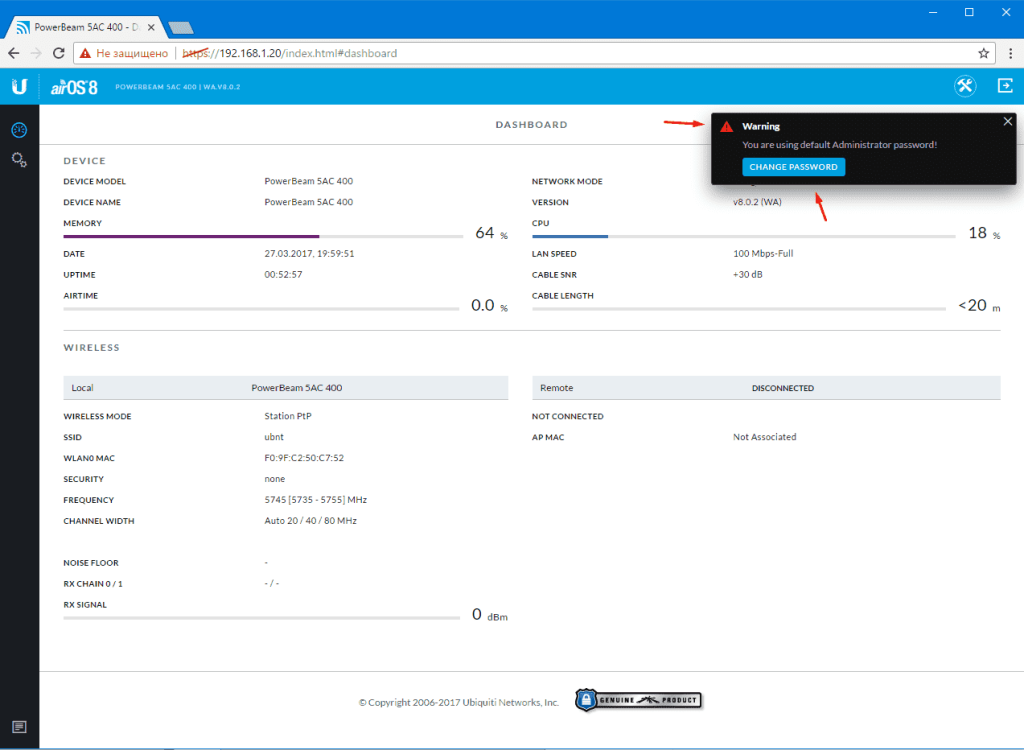Click the Local PowerBeam 5AC 400 header row
This screenshot has height=750, width=1024.
point(285,387)
